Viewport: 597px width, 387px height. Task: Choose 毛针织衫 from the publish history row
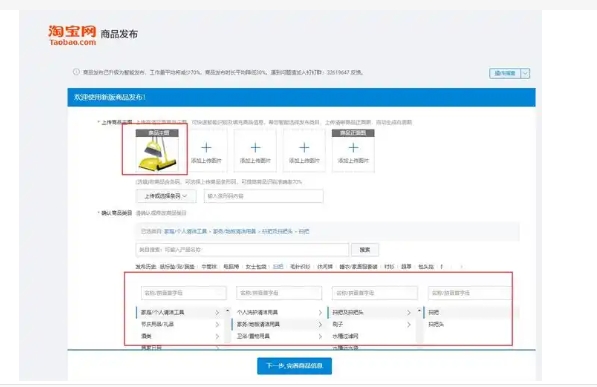pos(300,267)
